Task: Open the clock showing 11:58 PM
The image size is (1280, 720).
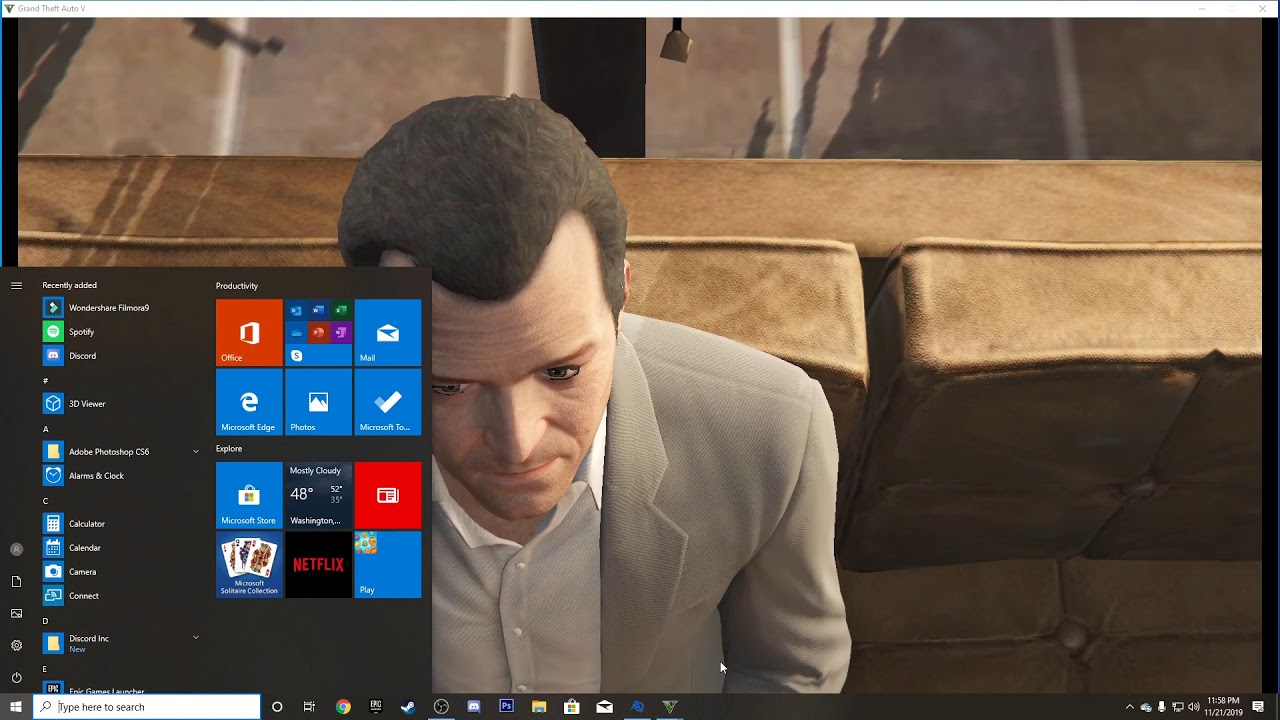Action: (x=1223, y=707)
